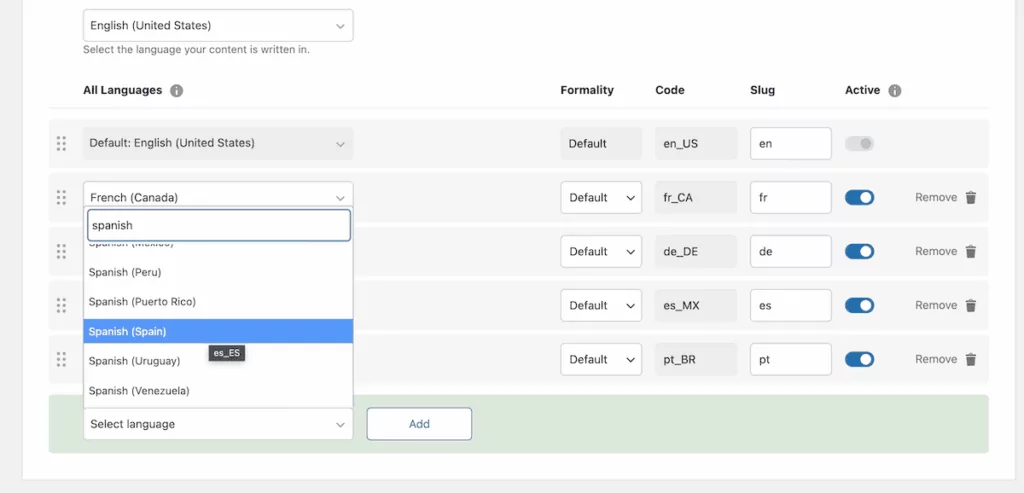This screenshot has height=493, width=1024.
Task: Click the drag handle on the de_DE row
Action: point(61,251)
